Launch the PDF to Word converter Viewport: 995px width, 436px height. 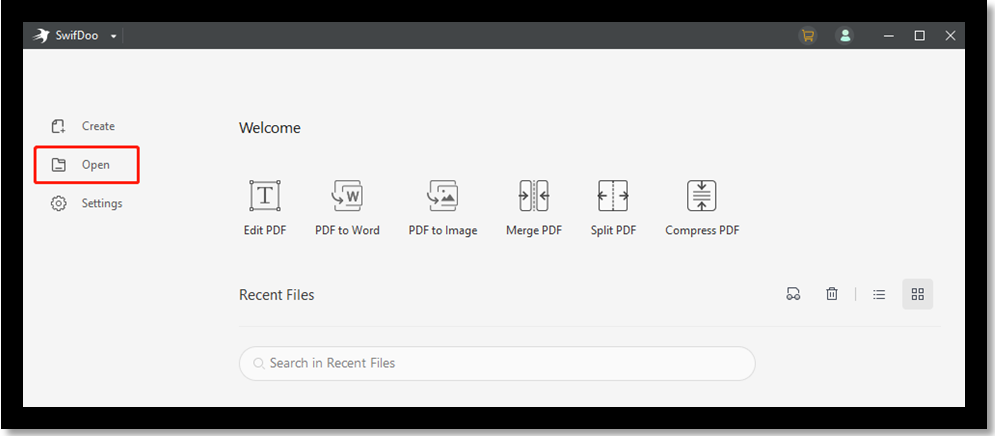point(347,208)
